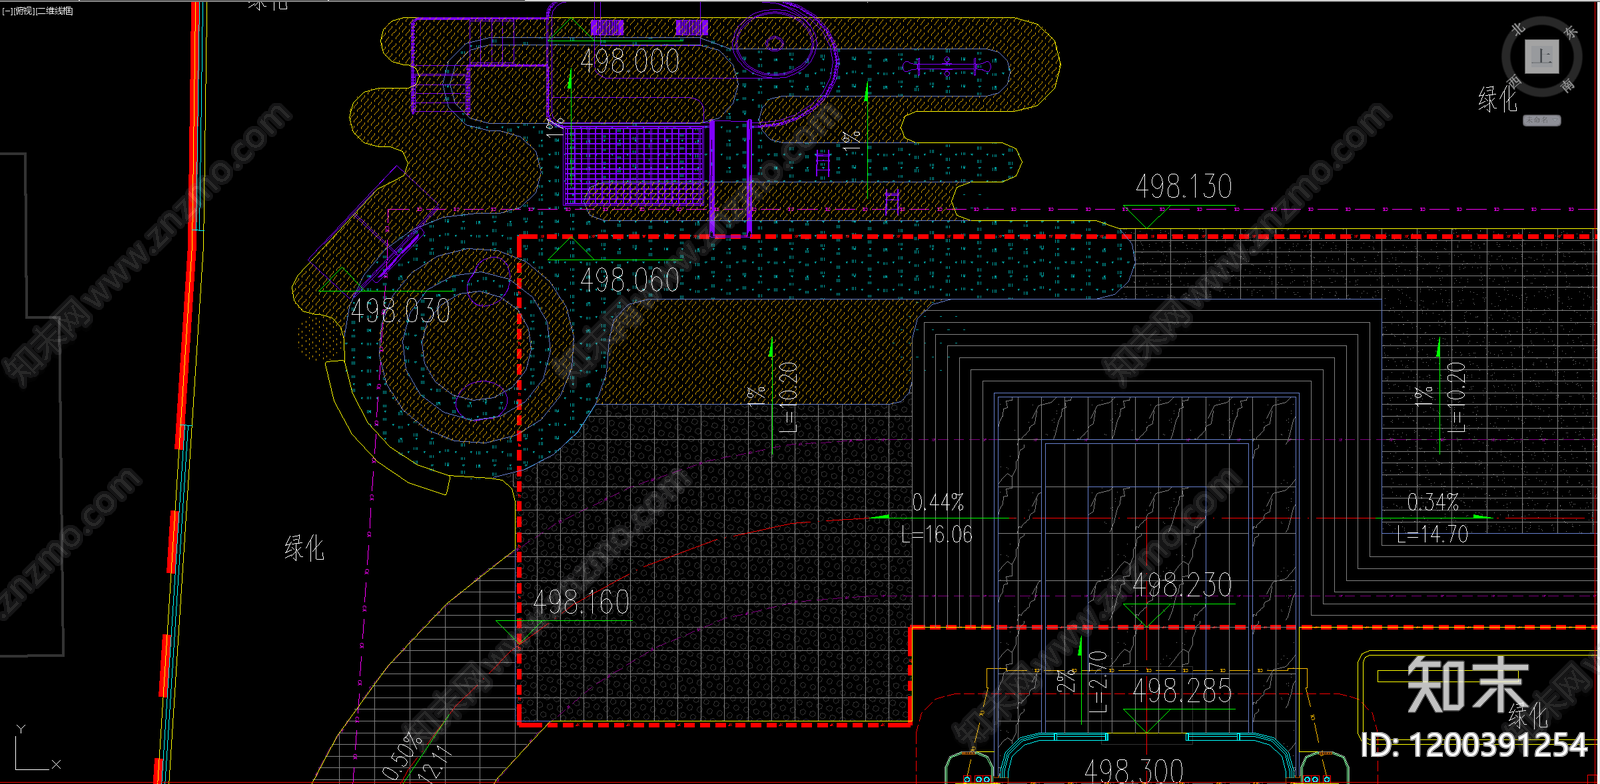Image resolution: width=1600 pixels, height=784 pixels.
Task: Open the [-] viewport controls menu
Action: tap(7, 11)
